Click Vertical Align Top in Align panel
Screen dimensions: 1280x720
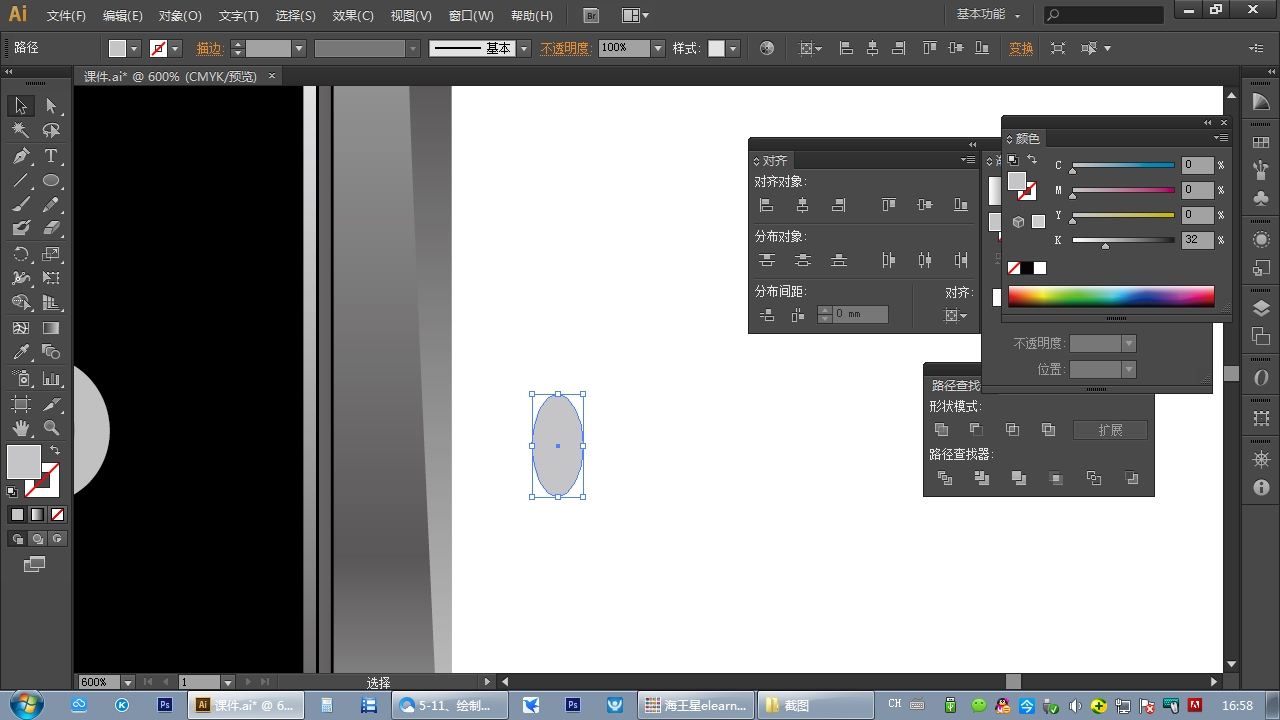888,205
